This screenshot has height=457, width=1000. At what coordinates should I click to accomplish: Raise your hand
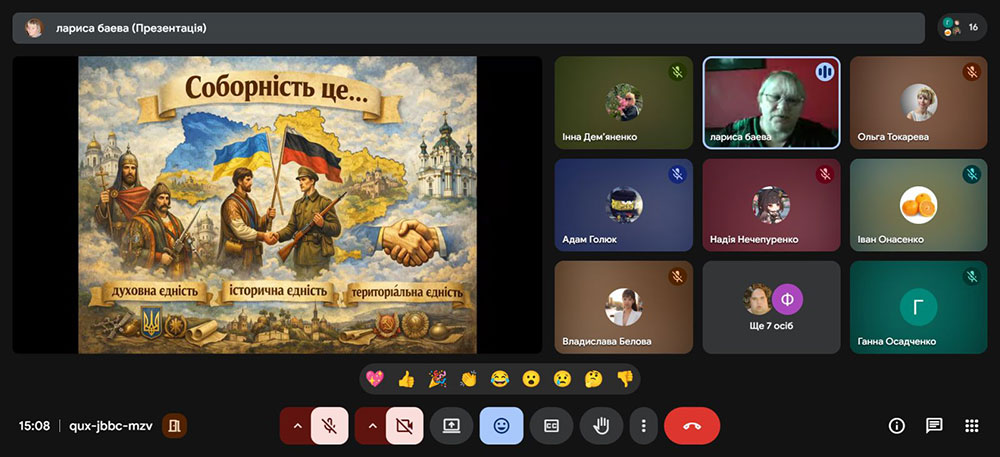tap(601, 426)
